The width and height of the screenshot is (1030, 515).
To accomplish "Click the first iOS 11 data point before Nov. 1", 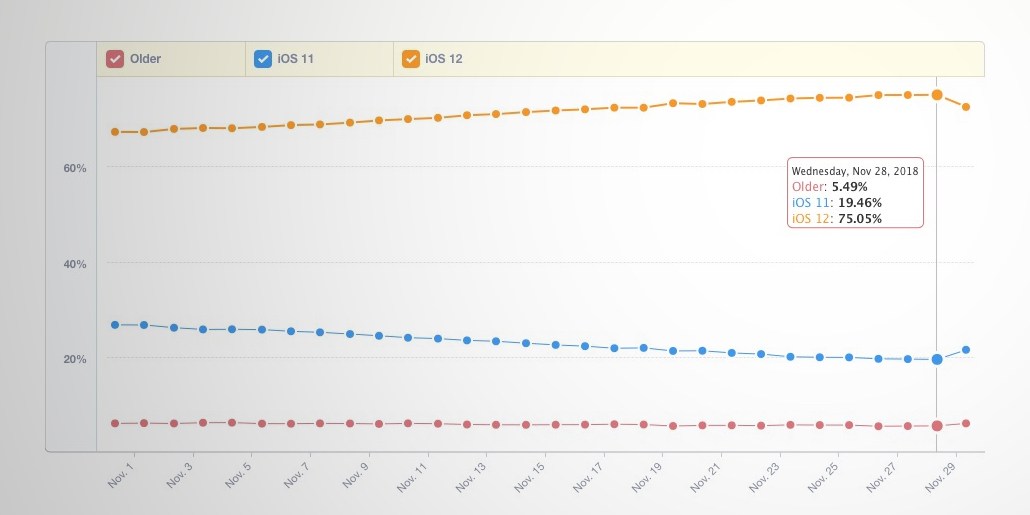I will coord(115,325).
